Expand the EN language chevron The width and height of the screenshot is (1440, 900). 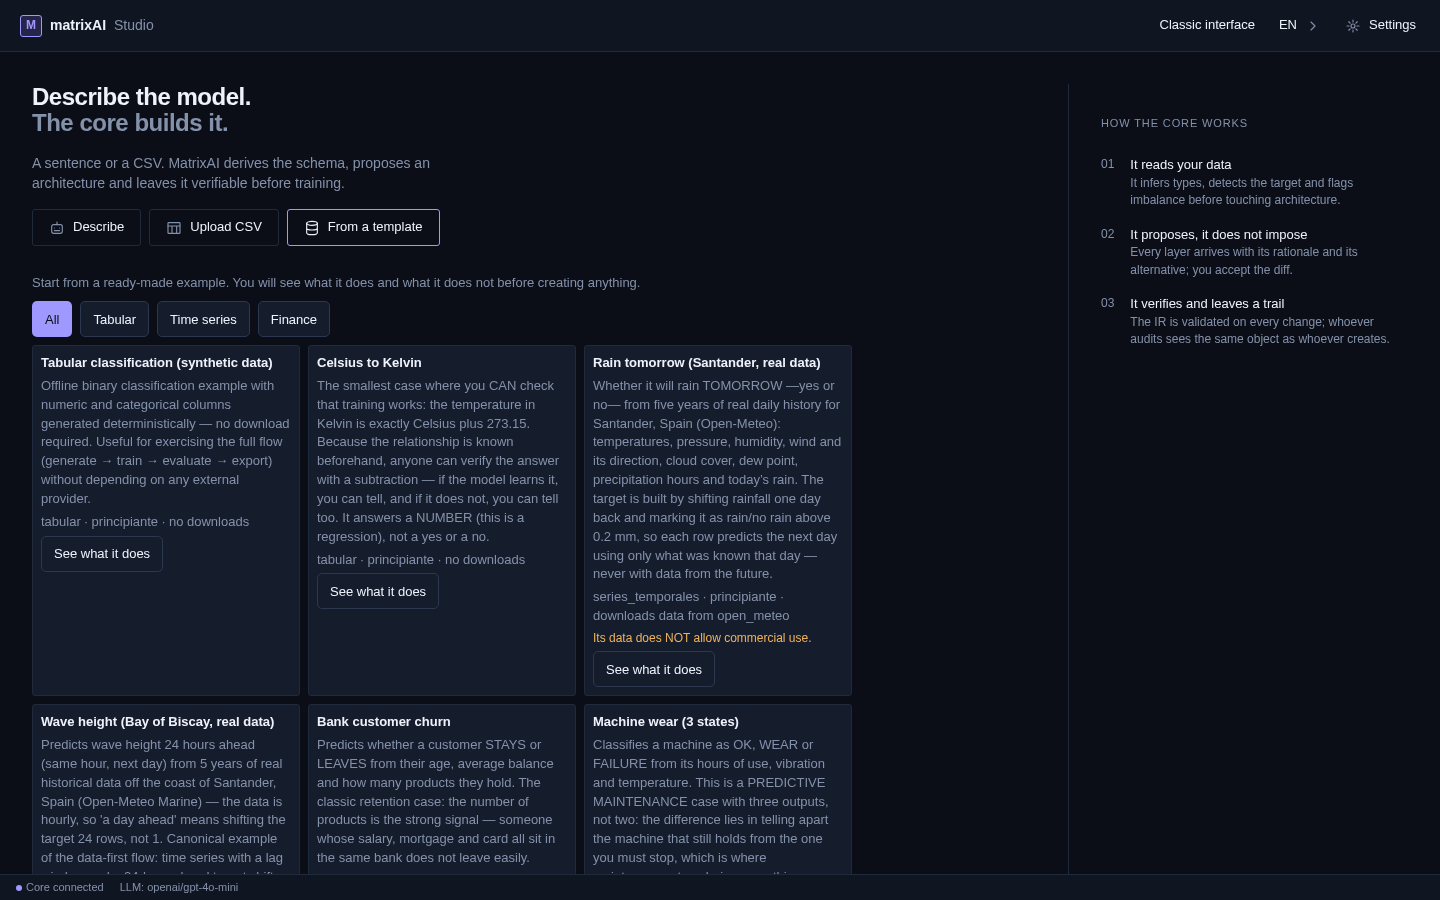(x=1313, y=26)
